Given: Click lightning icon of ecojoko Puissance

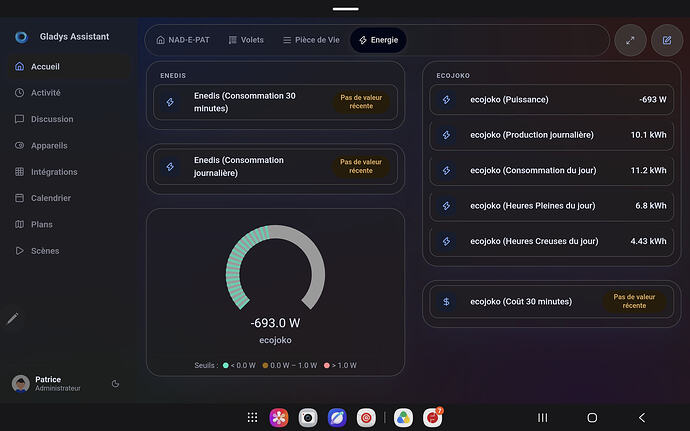Looking at the screenshot, I should point(446,99).
